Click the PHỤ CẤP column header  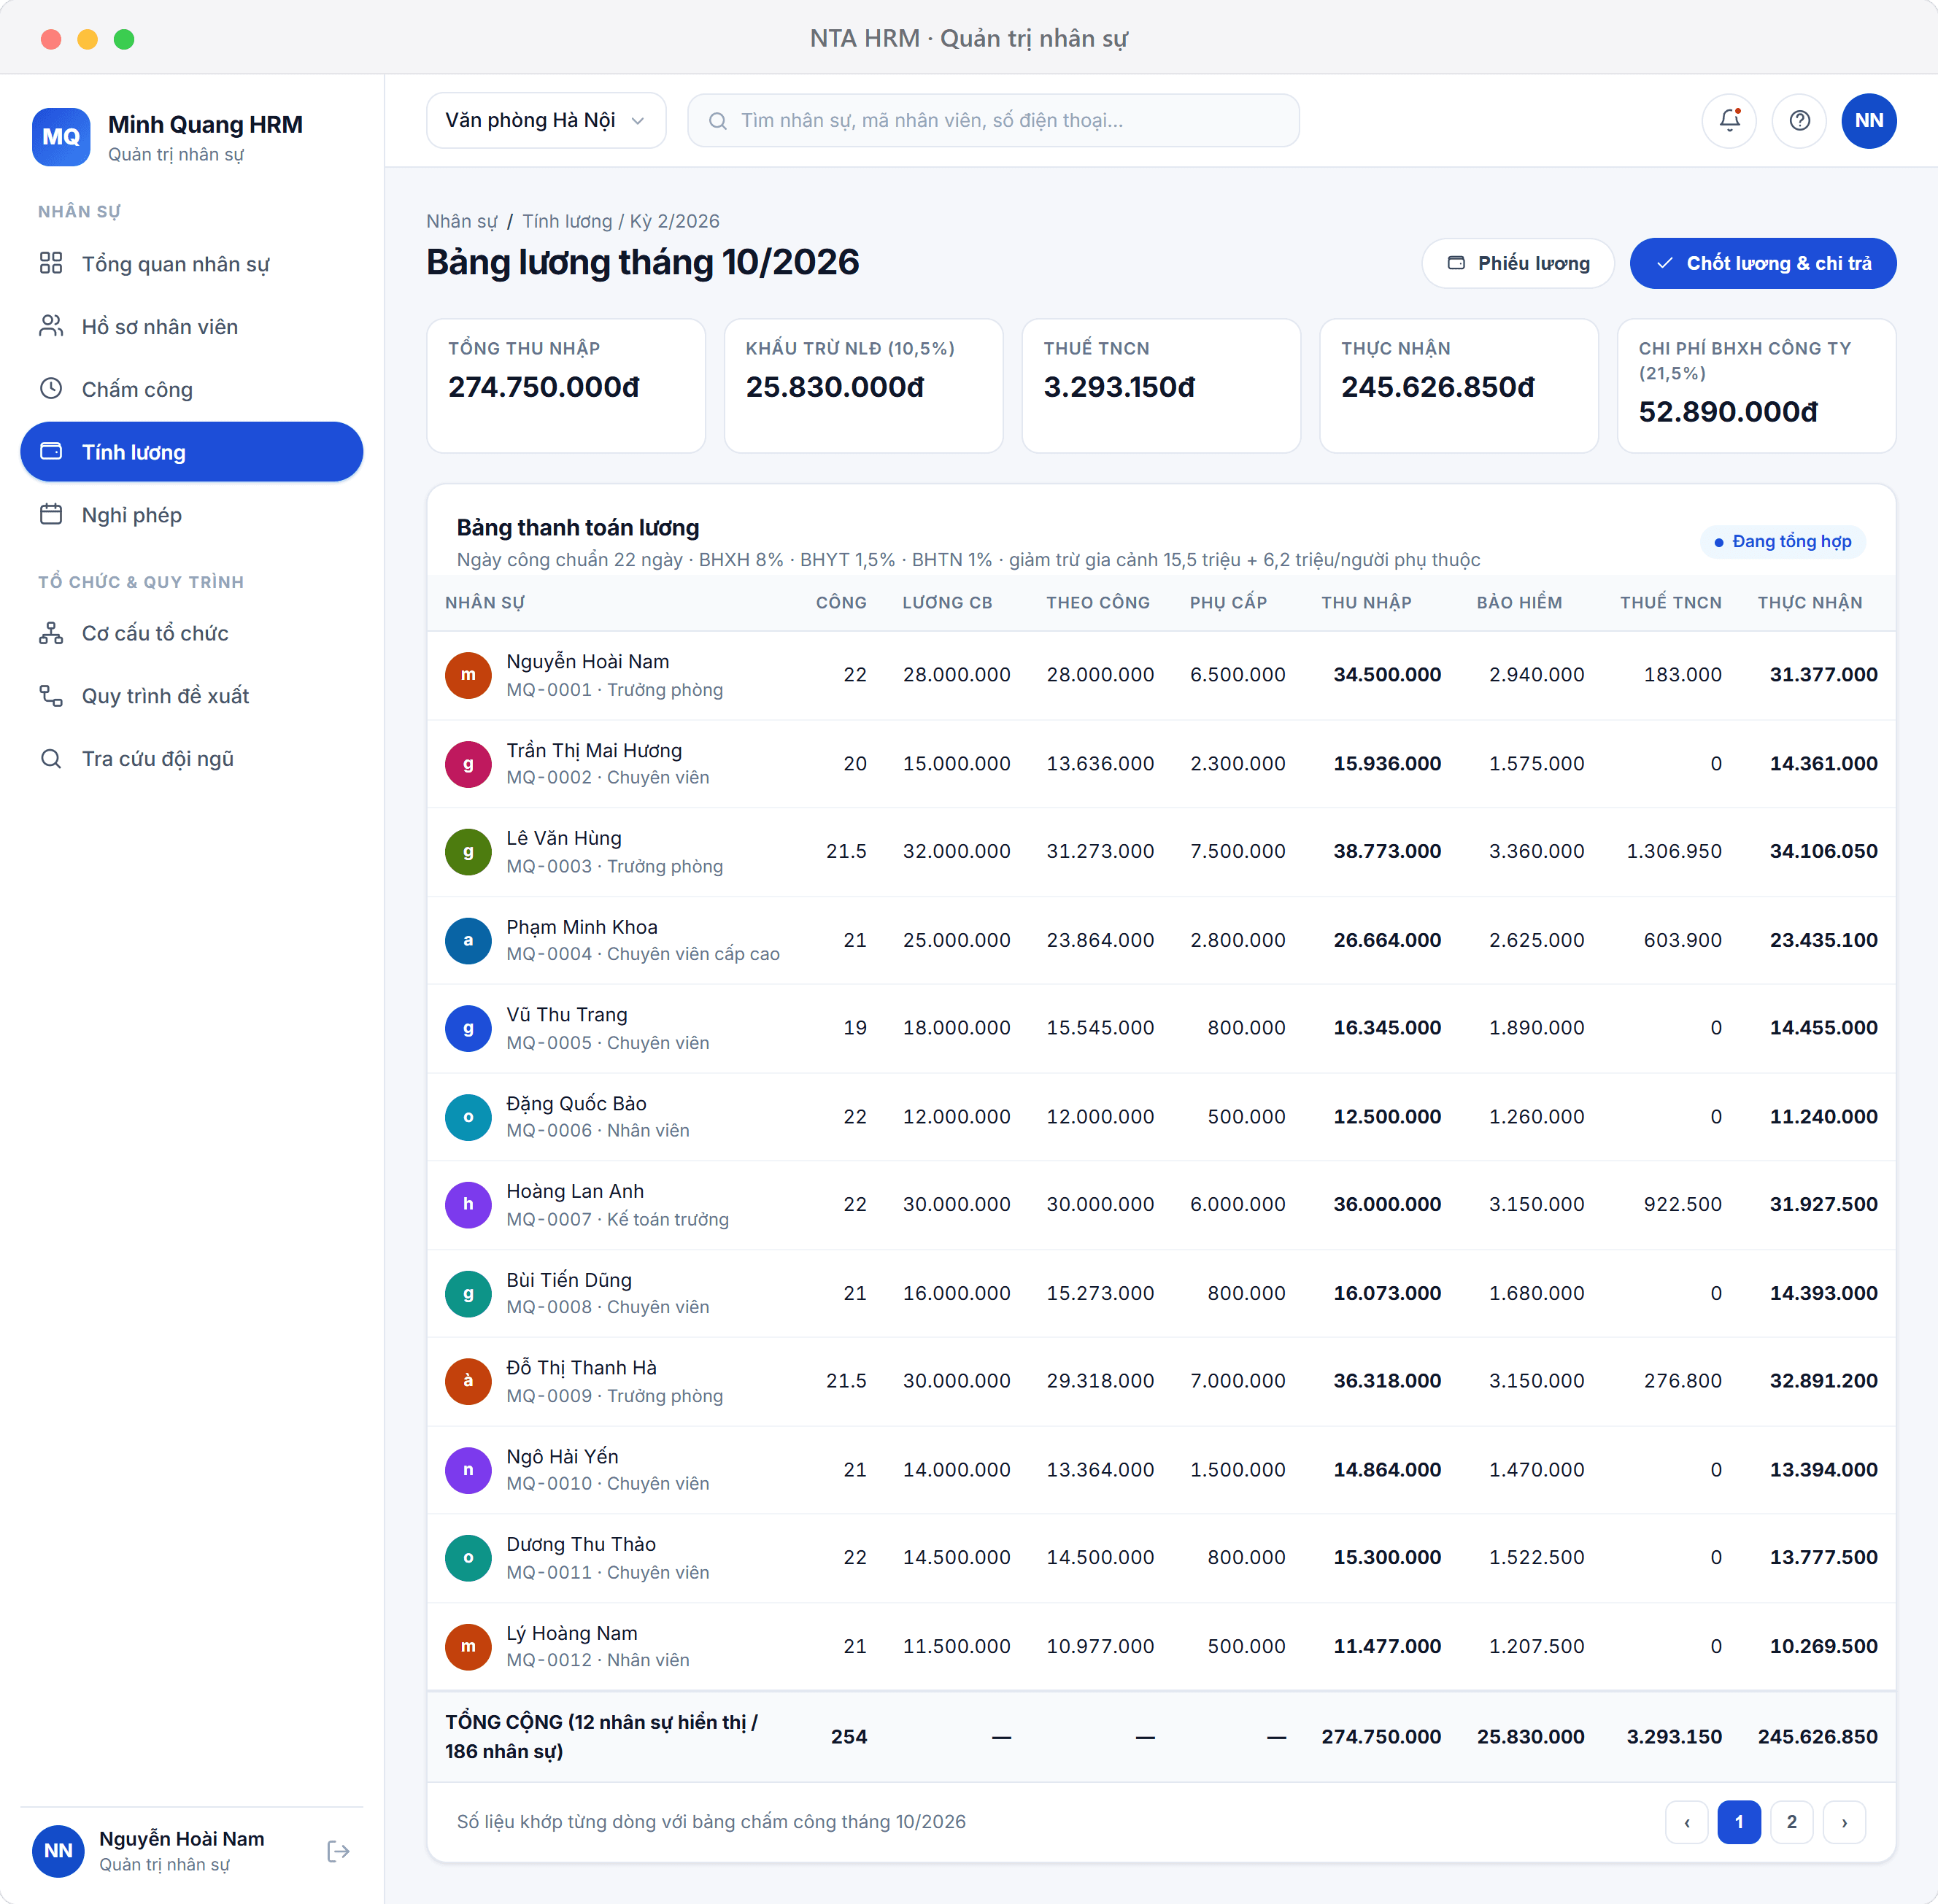coord(1228,603)
